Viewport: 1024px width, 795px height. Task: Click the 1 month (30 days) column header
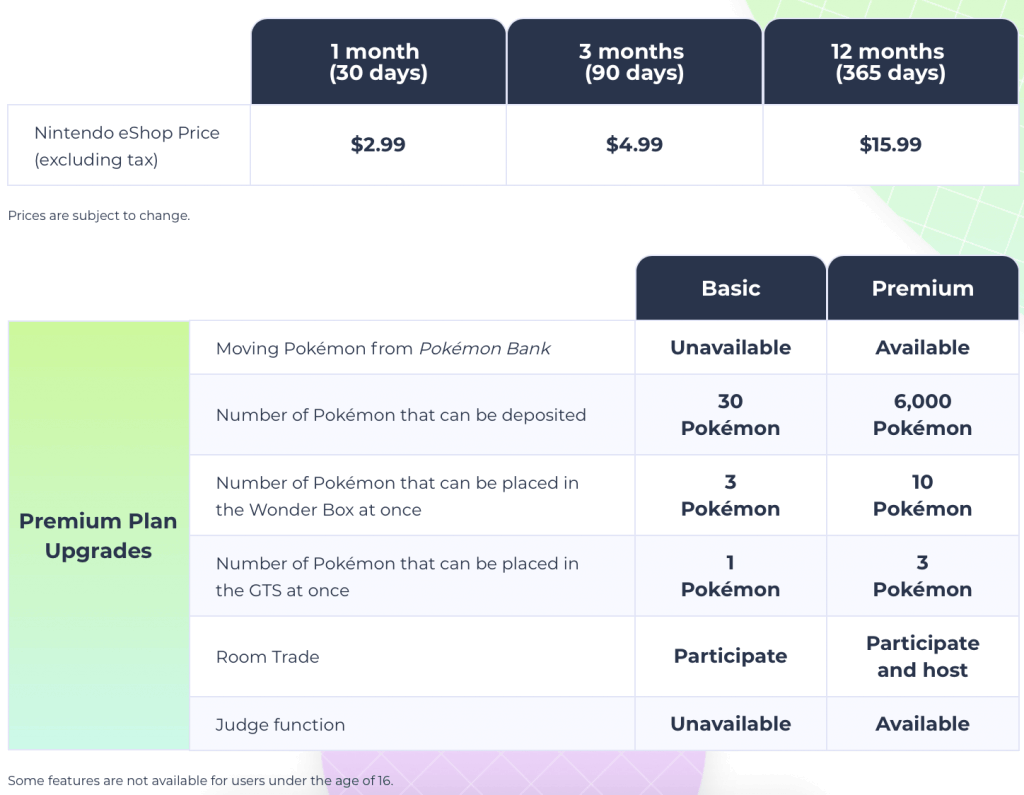[x=378, y=61]
